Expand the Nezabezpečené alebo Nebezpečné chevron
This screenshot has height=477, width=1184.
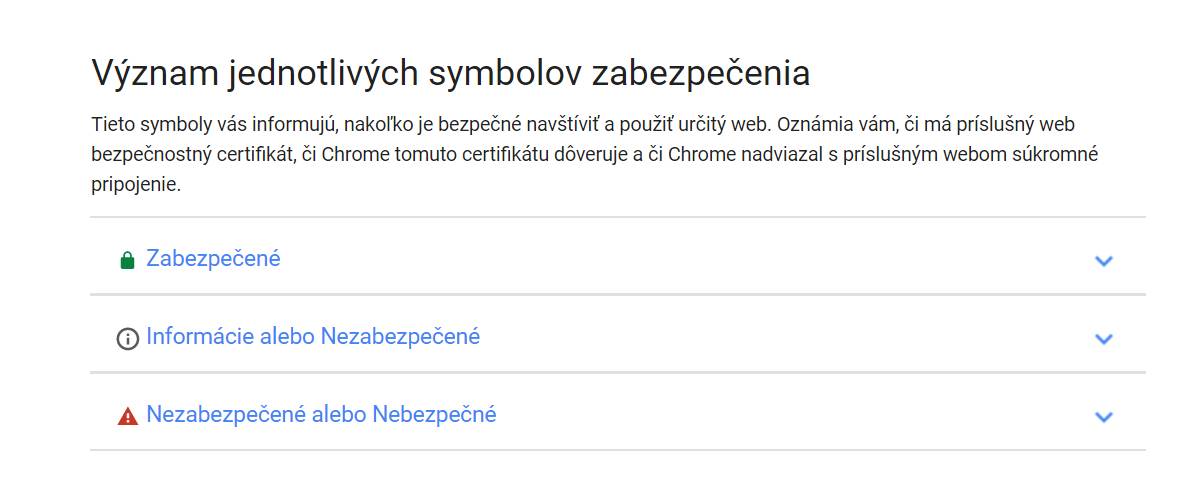[x=1104, y=417]
